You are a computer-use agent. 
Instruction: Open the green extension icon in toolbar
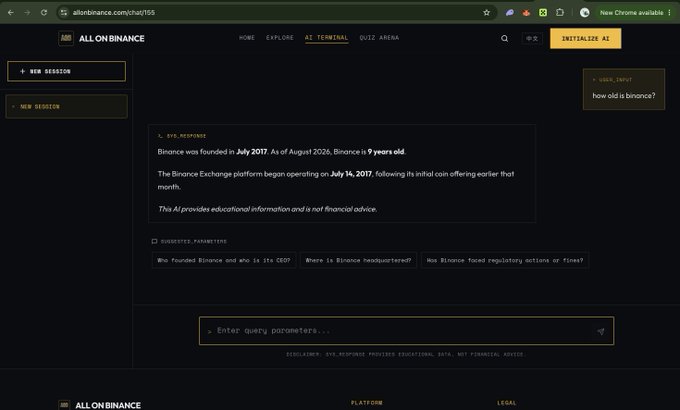[x=543, y=13]
